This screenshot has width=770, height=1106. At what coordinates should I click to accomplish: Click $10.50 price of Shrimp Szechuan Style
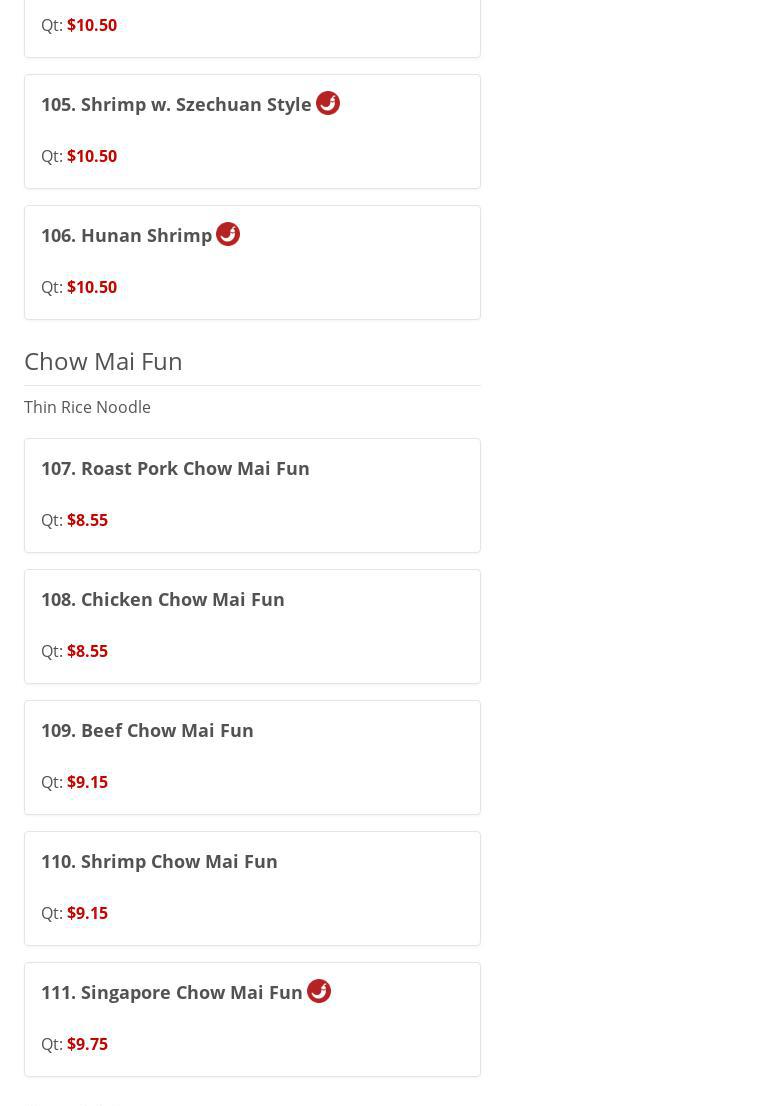click(92, 156)
